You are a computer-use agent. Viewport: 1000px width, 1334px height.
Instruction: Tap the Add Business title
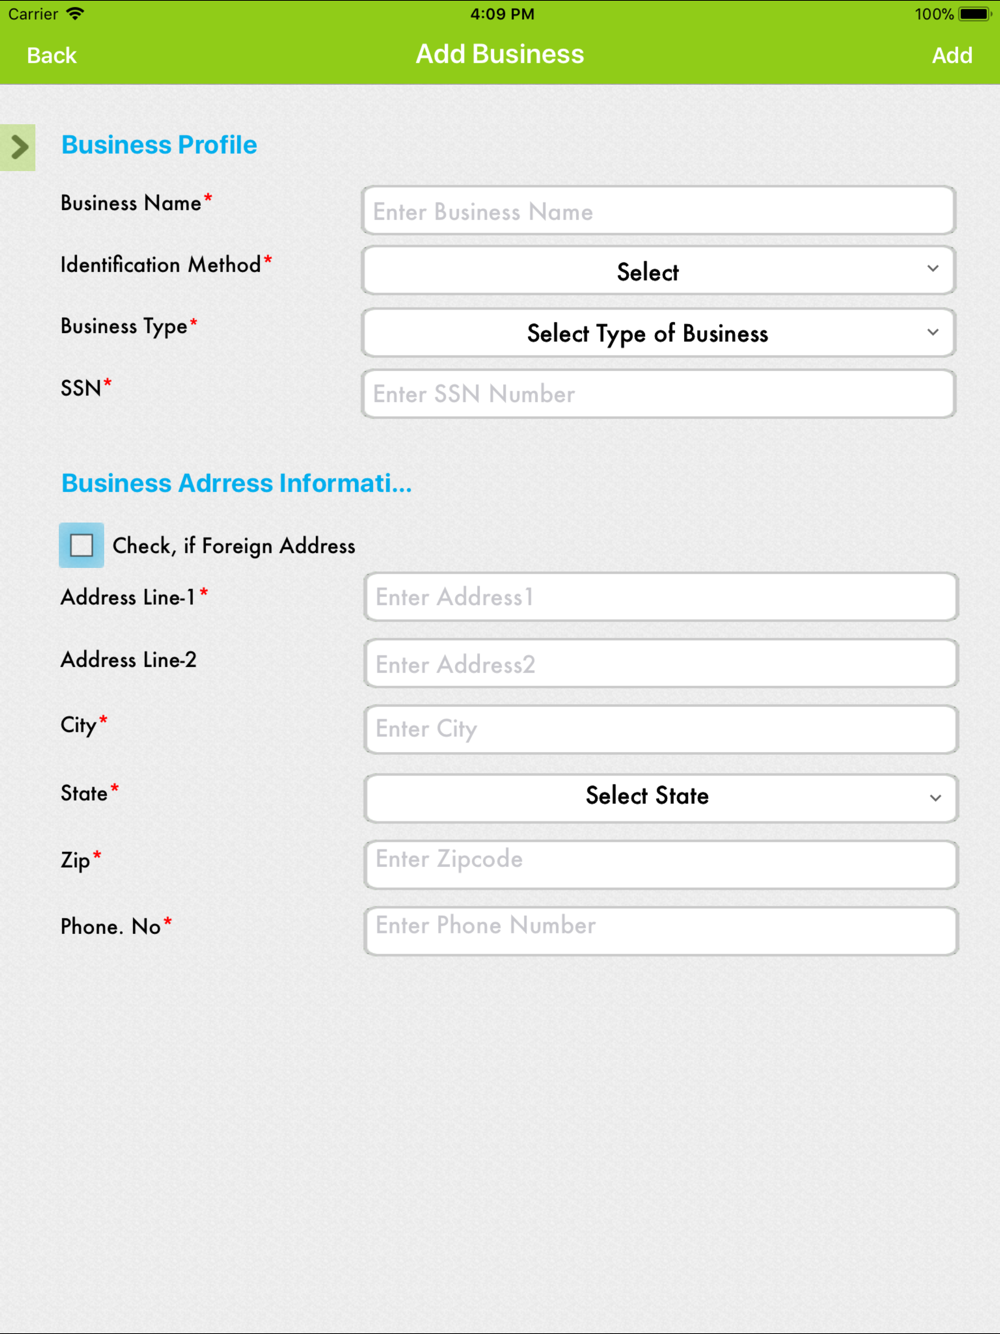[x=500, y=54]
